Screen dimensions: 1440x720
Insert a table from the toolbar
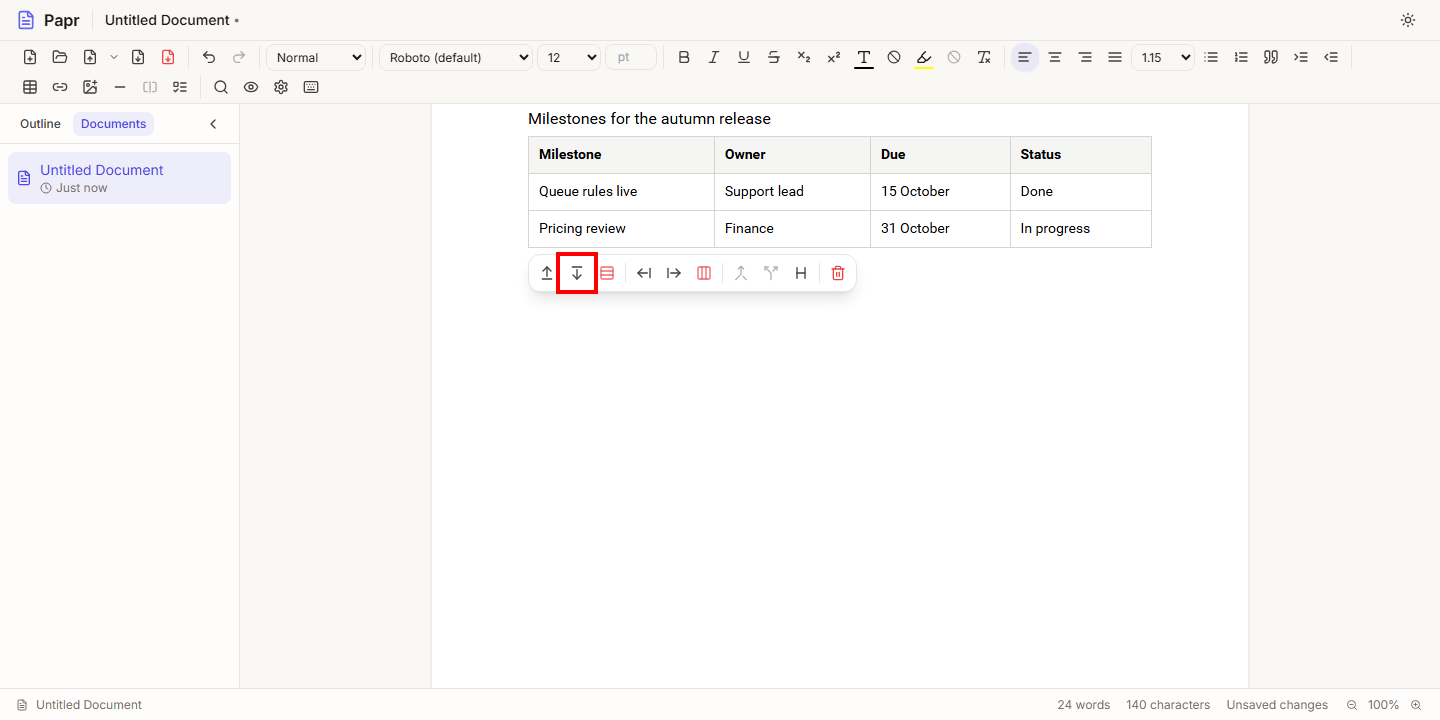(30, 87)
